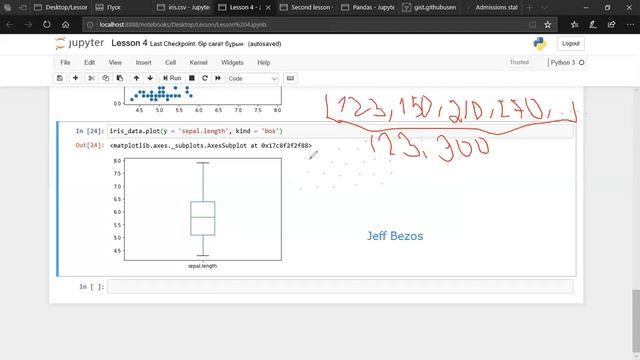Switch to the Pandas Jupyter tab
This screenshot has width=640, height=360.
[x=368, y=7]
